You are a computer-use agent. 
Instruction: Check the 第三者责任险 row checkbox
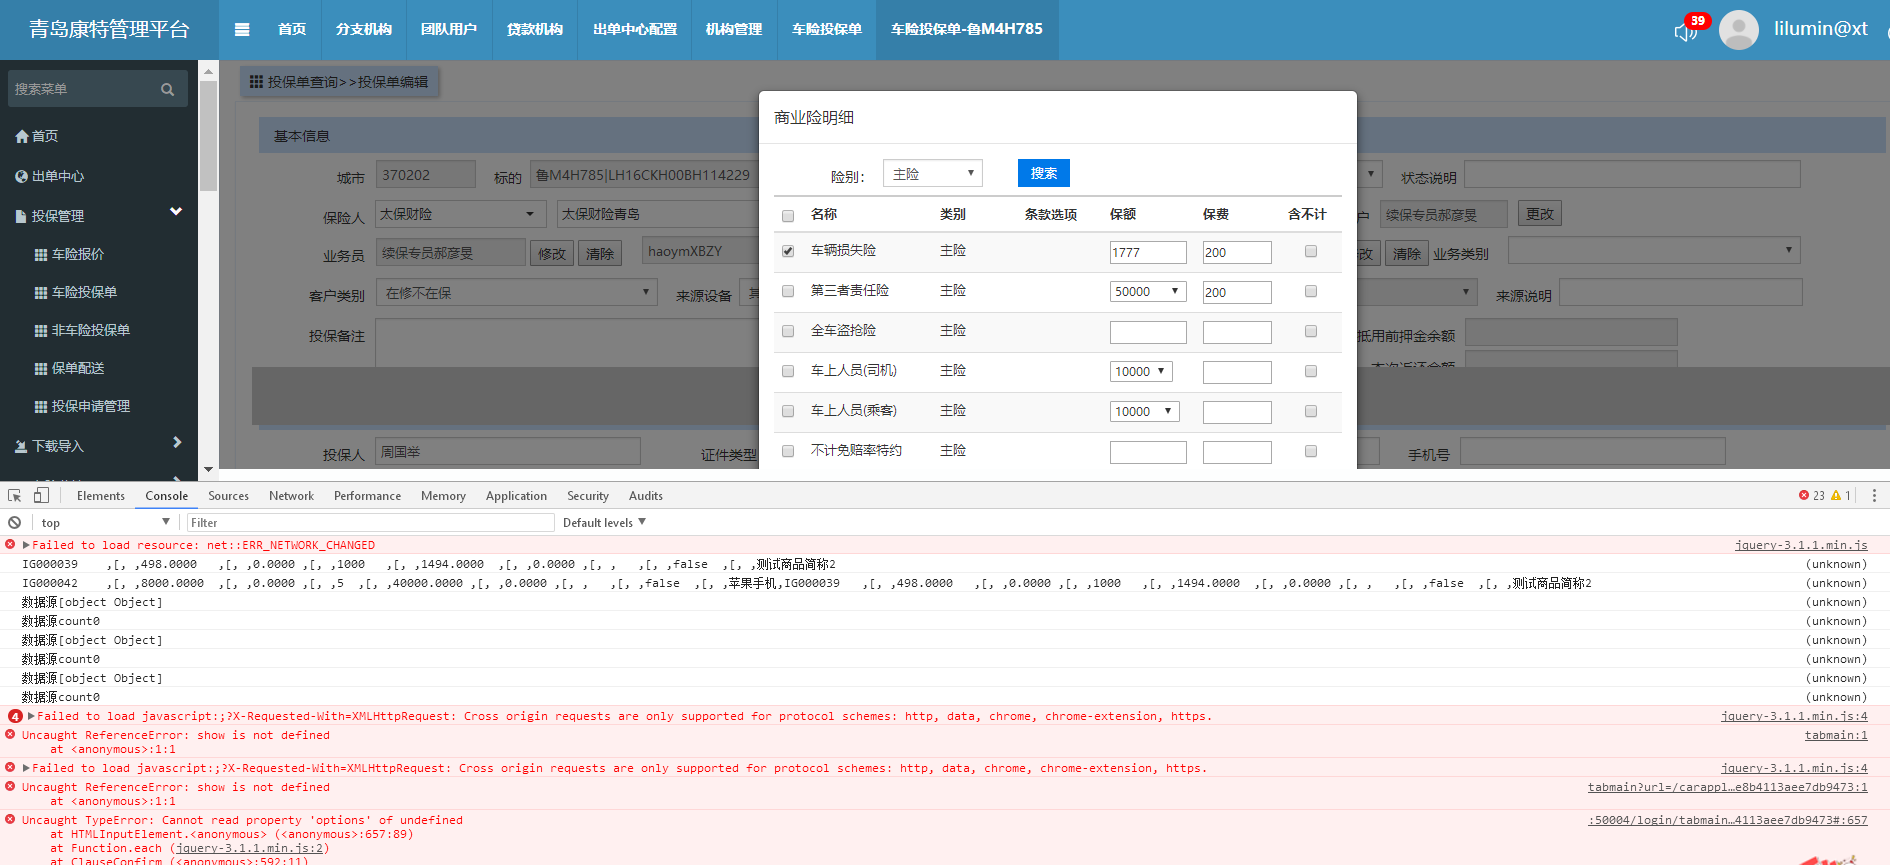click(788, 291)
